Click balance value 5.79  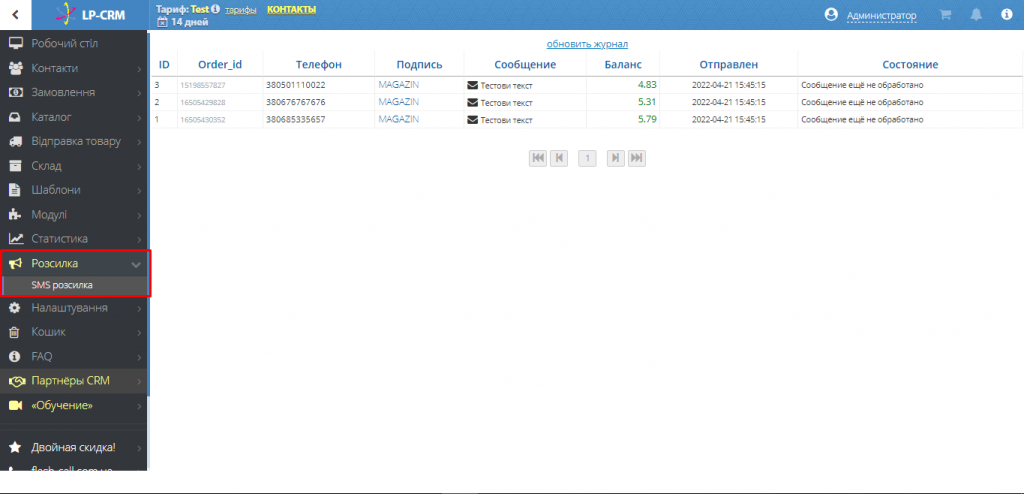click(647, 119)
